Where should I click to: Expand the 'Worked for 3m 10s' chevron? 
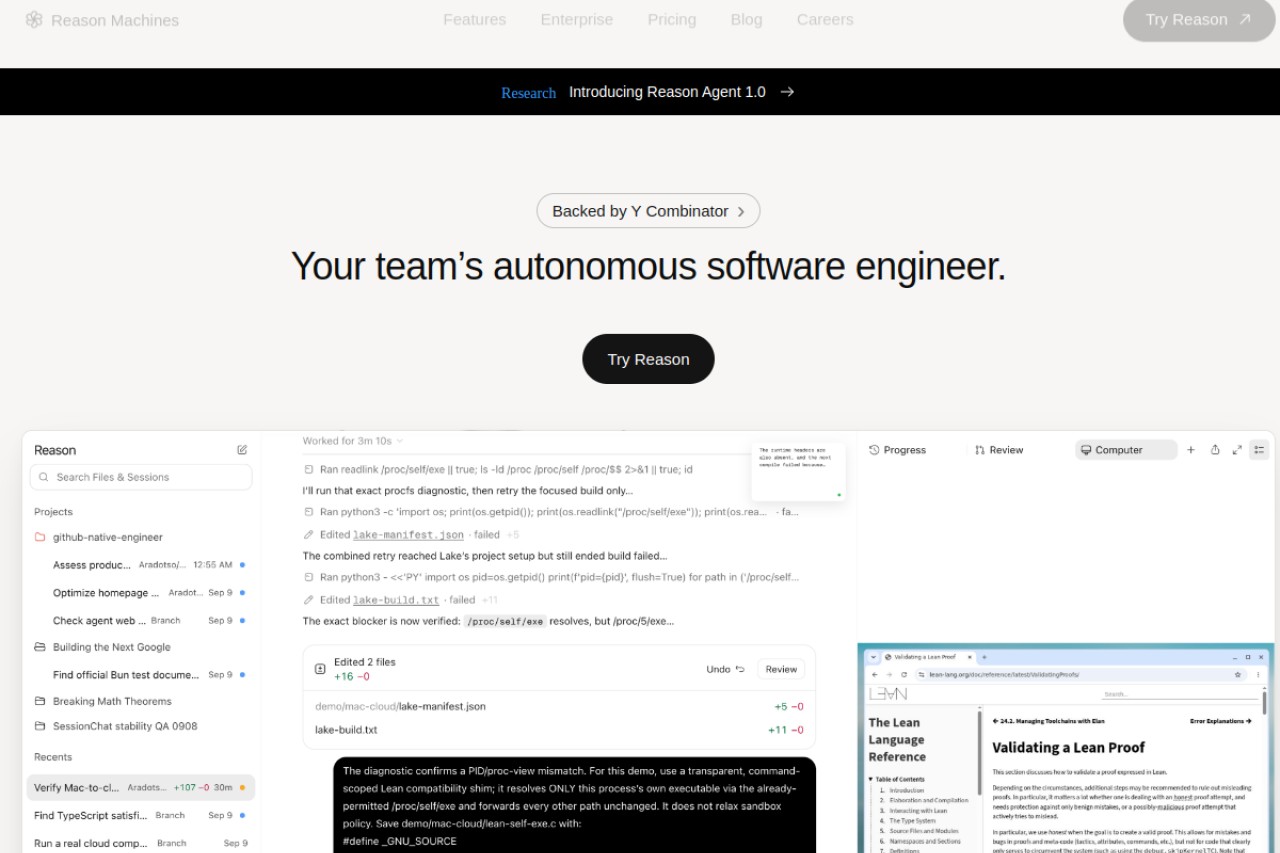[400, 441]
